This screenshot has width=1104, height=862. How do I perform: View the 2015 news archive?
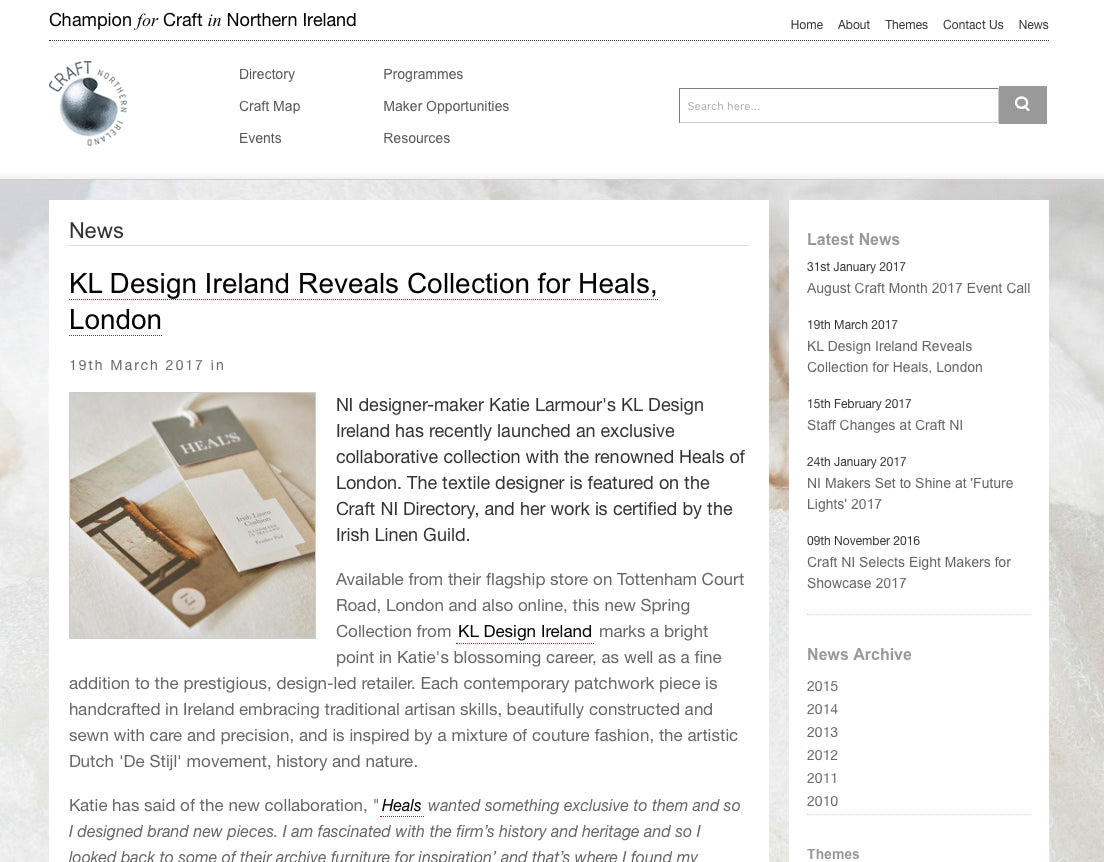(x=822, y=686)
